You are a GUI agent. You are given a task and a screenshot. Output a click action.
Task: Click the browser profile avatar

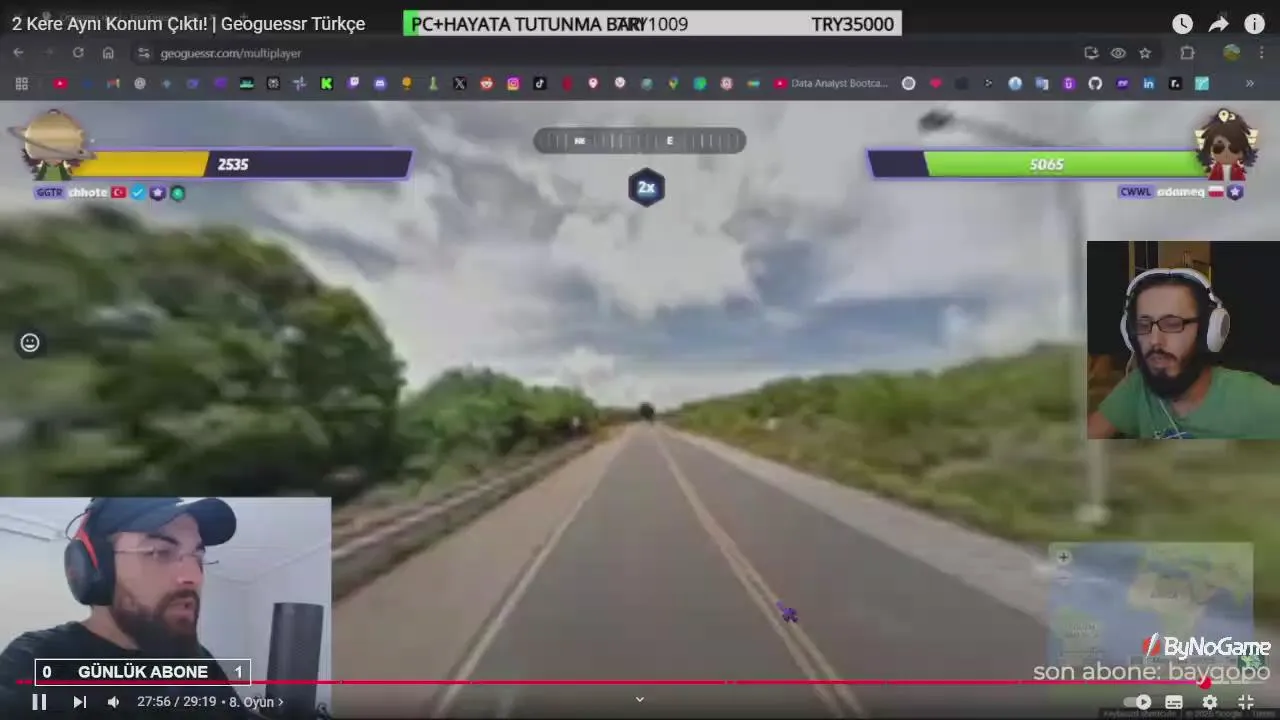pyautogui.click(x=1231, y=53)
